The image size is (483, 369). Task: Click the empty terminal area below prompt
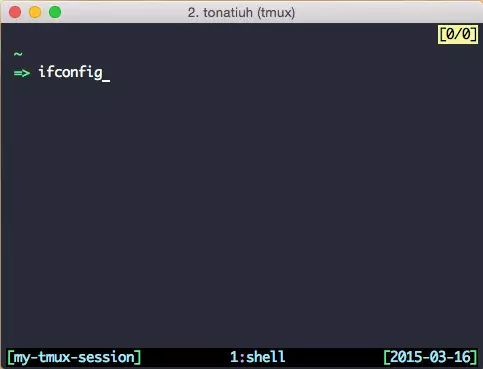[241, 213]
